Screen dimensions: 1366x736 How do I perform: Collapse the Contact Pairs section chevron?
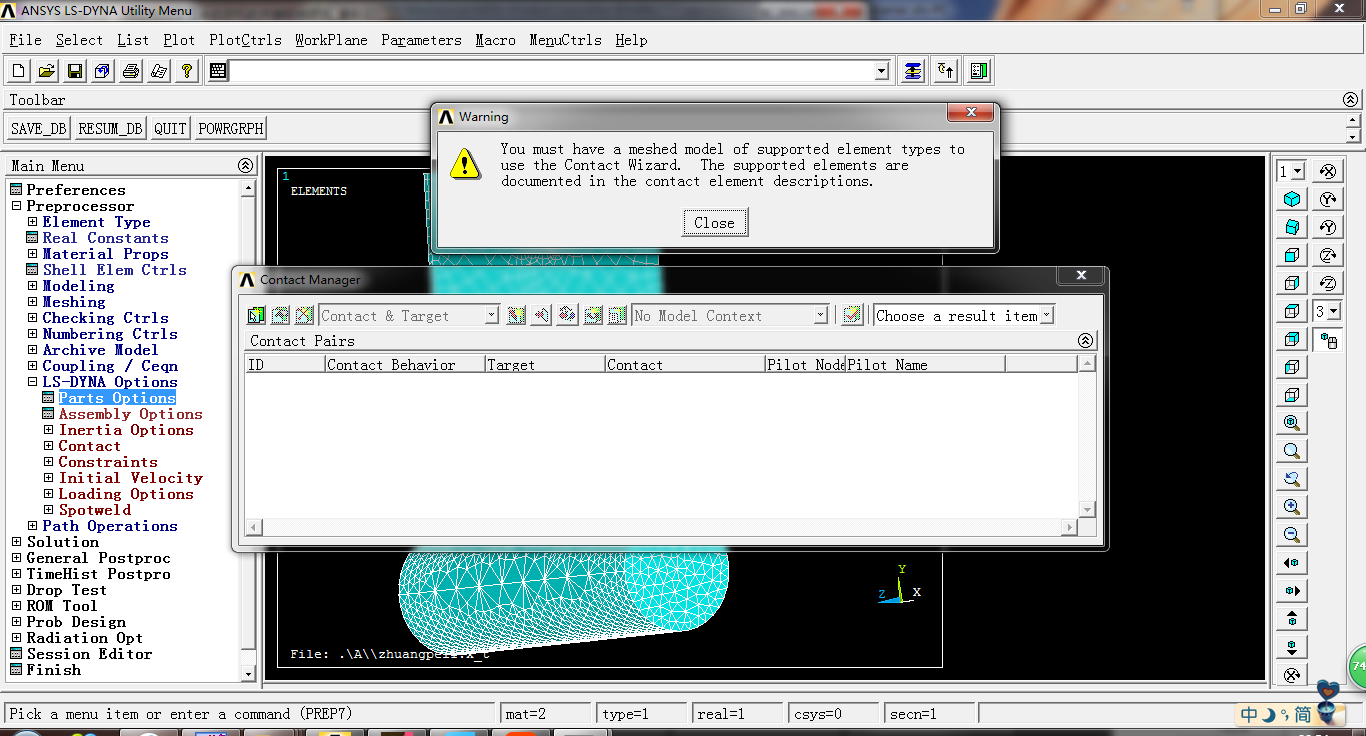[1086, 341]
